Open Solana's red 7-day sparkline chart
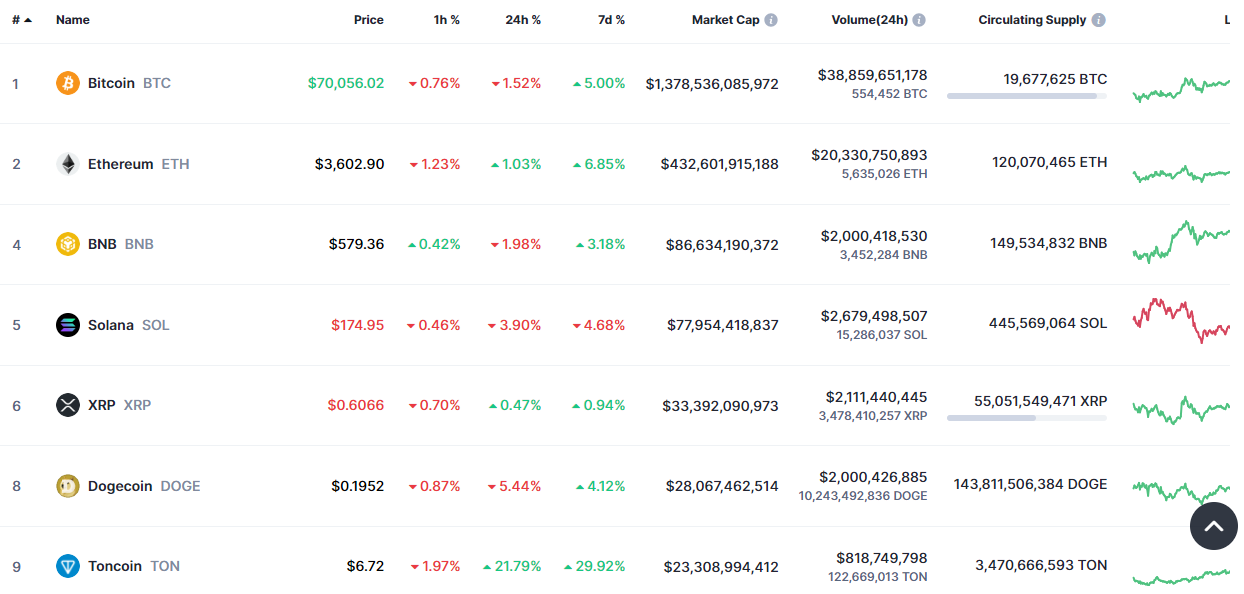 pyautogui.click(x=1181, y=320)
